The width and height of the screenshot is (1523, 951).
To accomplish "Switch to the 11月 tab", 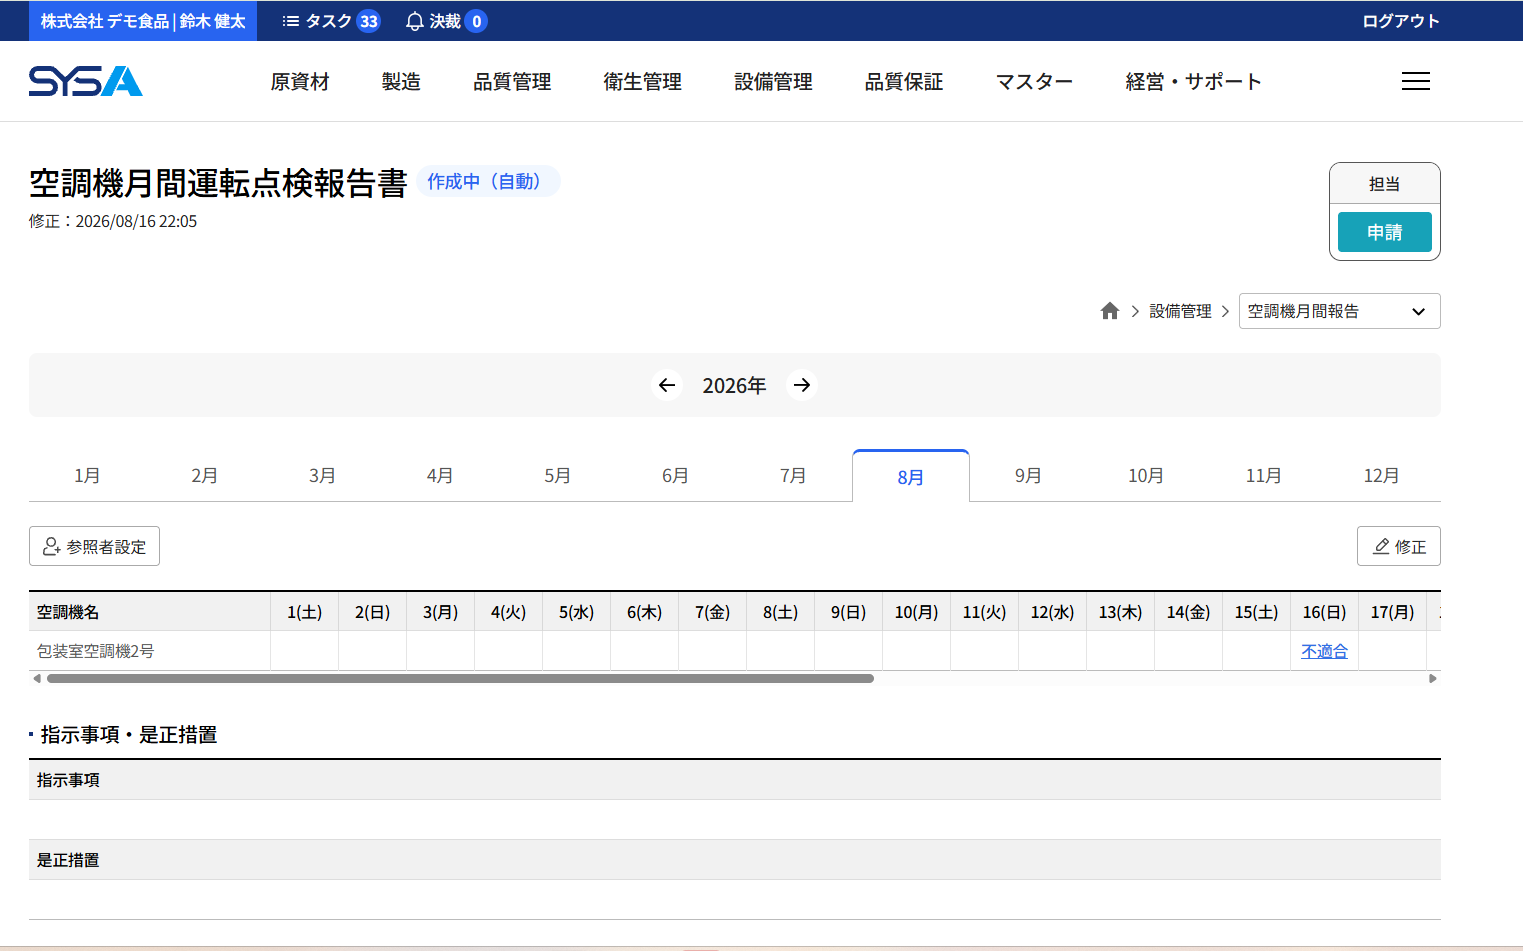I will pyautogui.click(x=1264, y=476).
